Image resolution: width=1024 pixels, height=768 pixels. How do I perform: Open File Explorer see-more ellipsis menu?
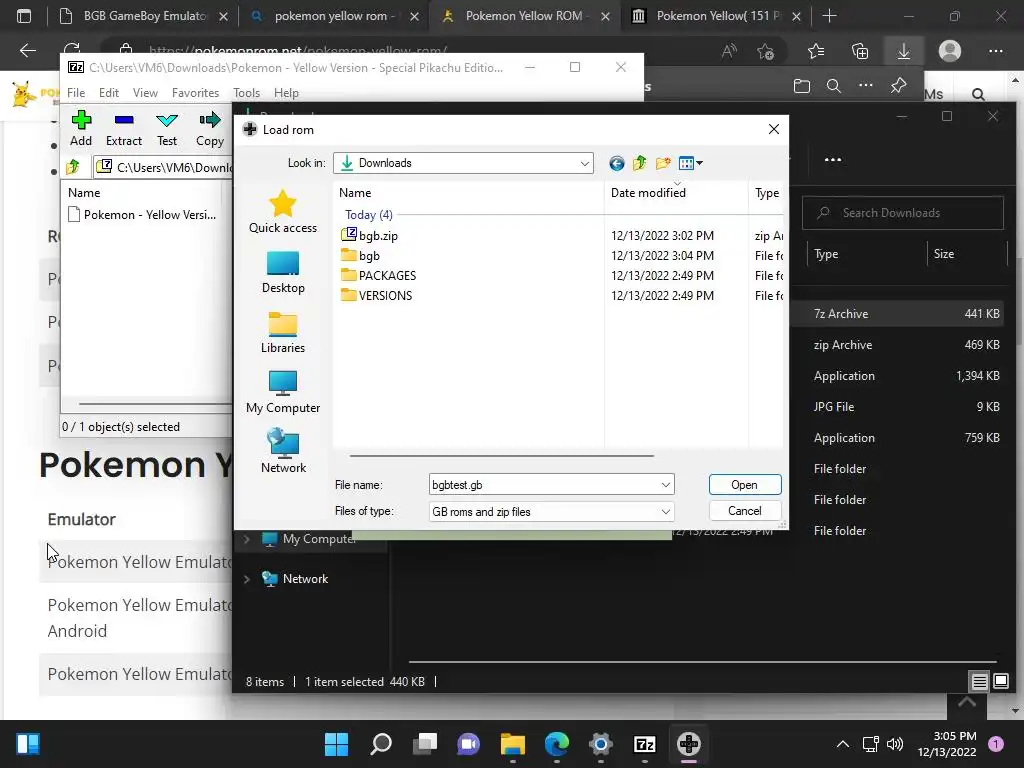pyautogui.click(x=833, y=159)
